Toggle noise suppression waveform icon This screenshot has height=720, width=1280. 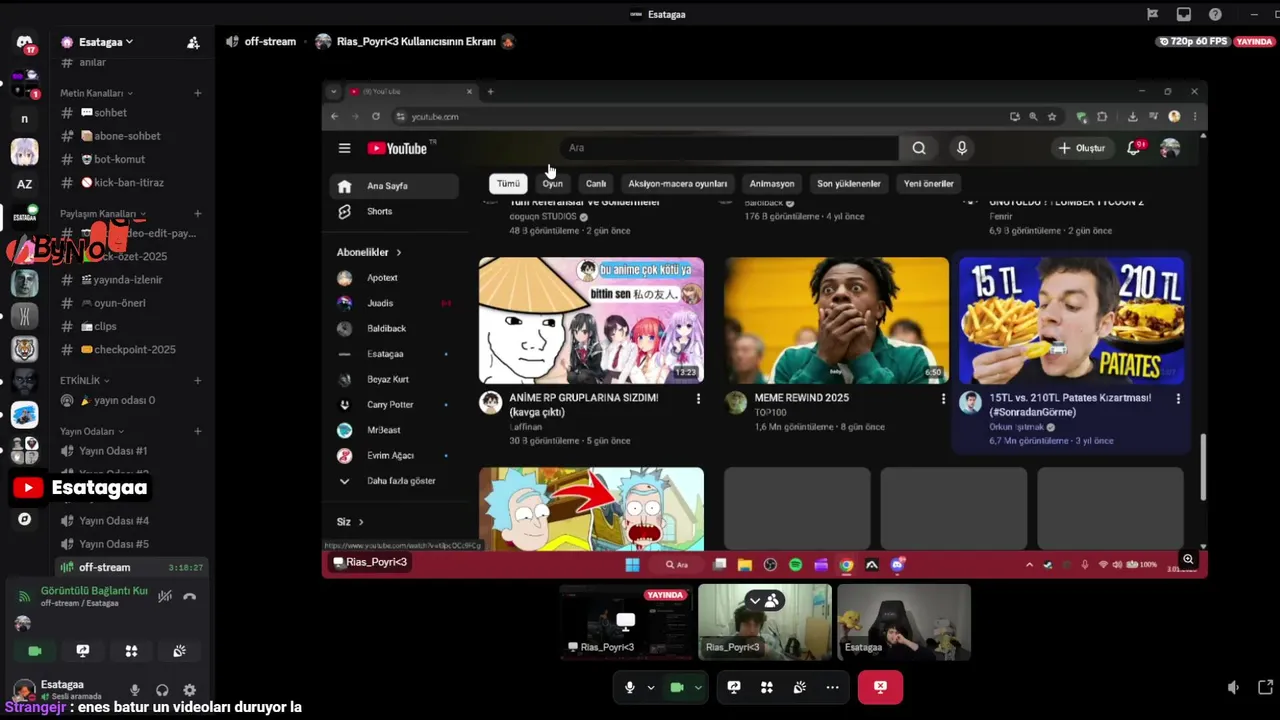tap(165, 596)
